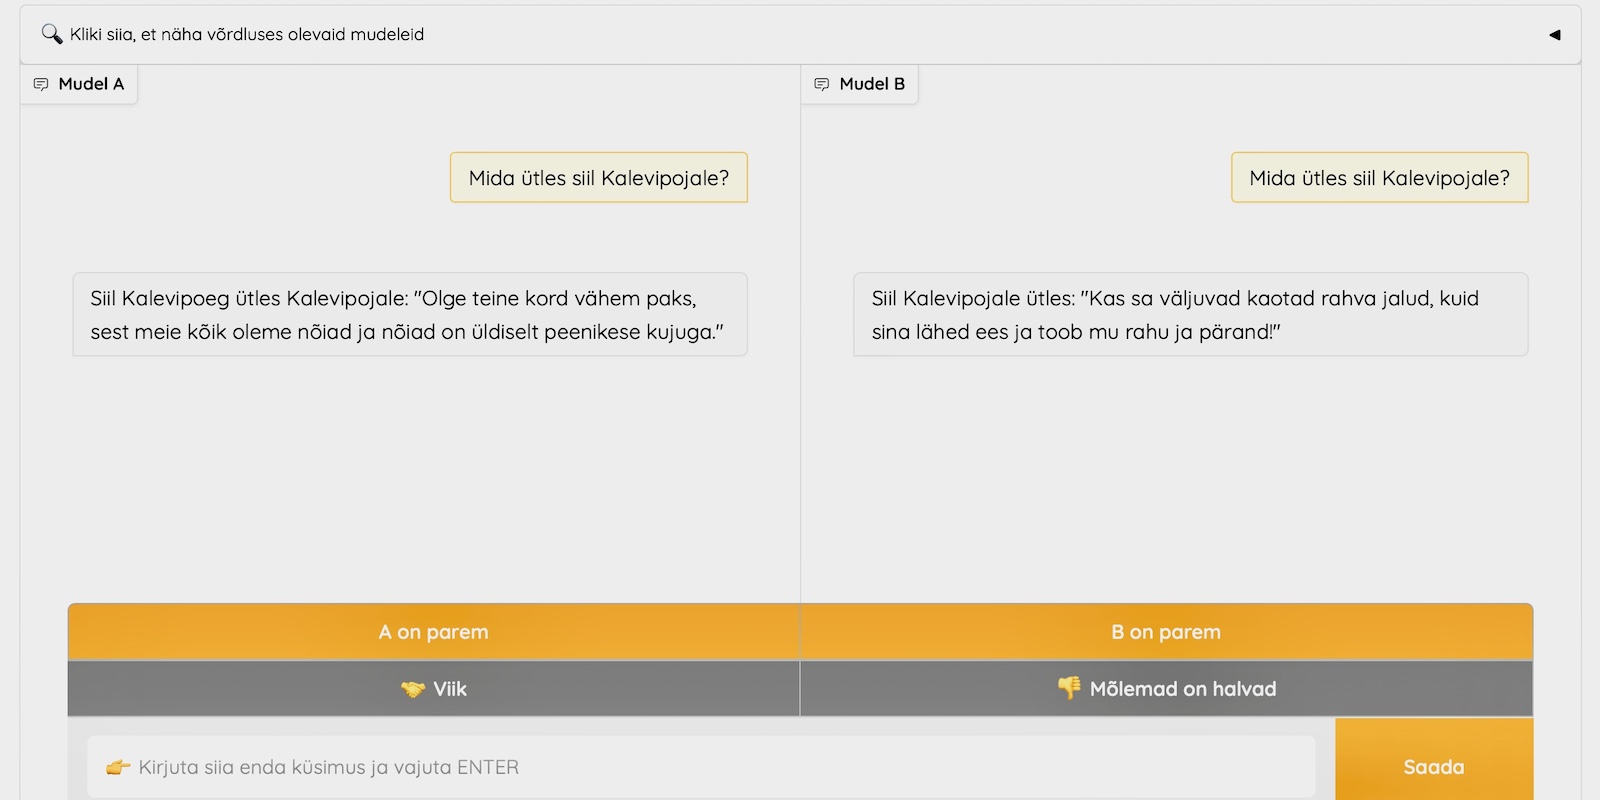Vote "A on parem"
1600x800 pixels.
pos(433,632)
